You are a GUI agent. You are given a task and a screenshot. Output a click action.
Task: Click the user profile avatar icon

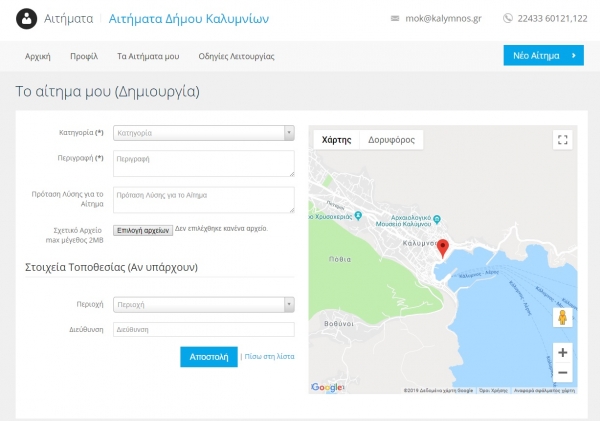tap(26, 18)
